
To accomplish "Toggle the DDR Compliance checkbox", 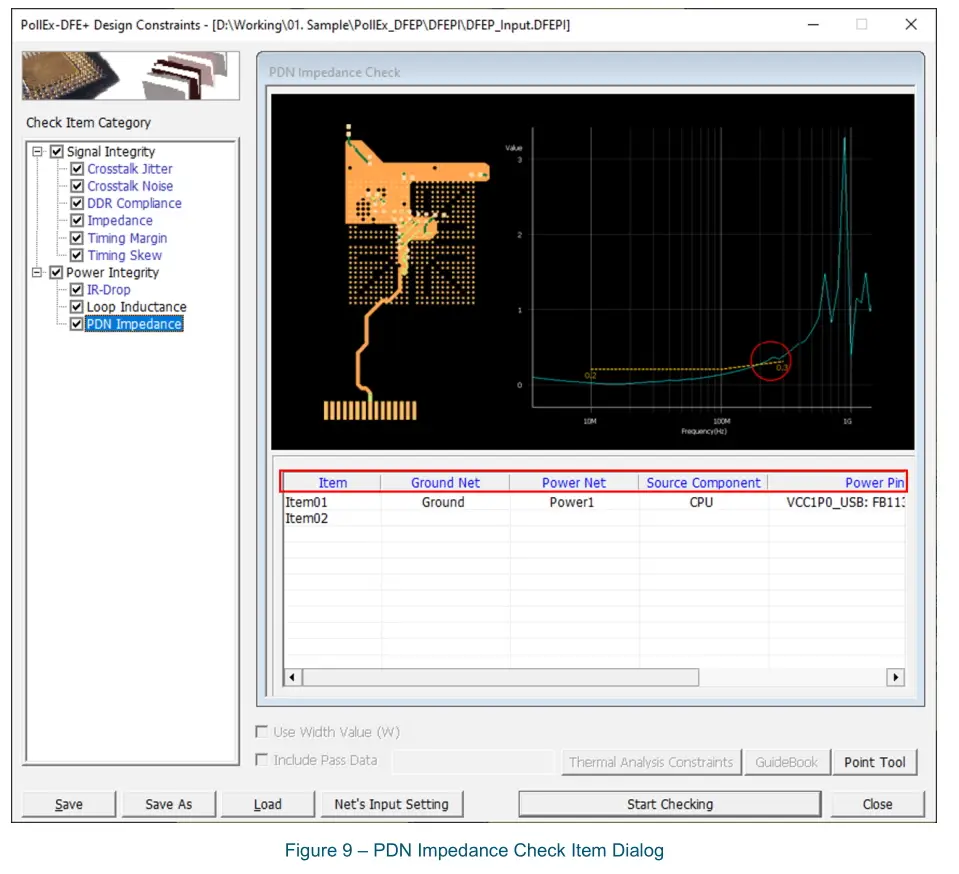I will tap(77, 203).
